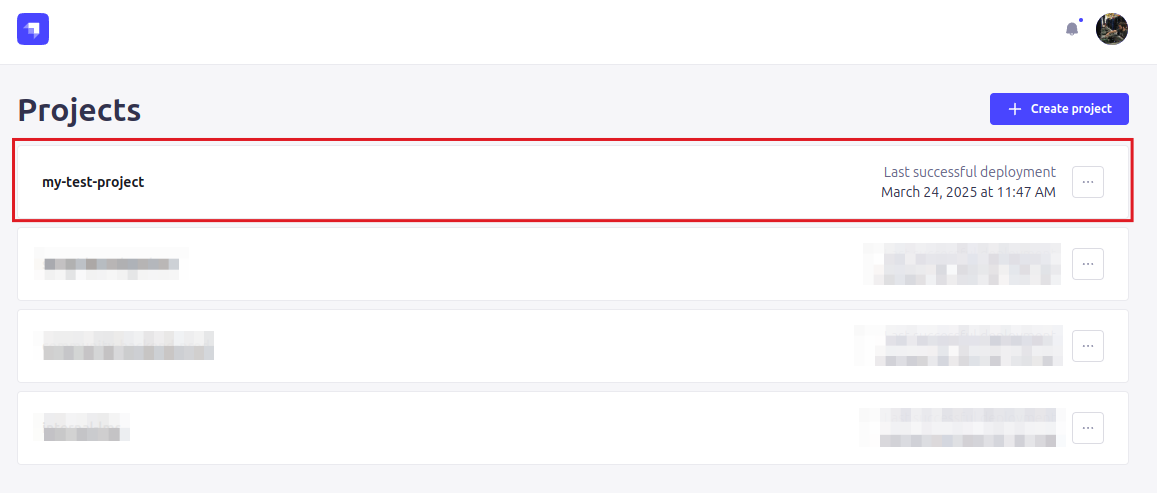The width and height of the screenshot is (1157, 493).
Task: Click the unread dot on the notification bell
Action: 1081,20
